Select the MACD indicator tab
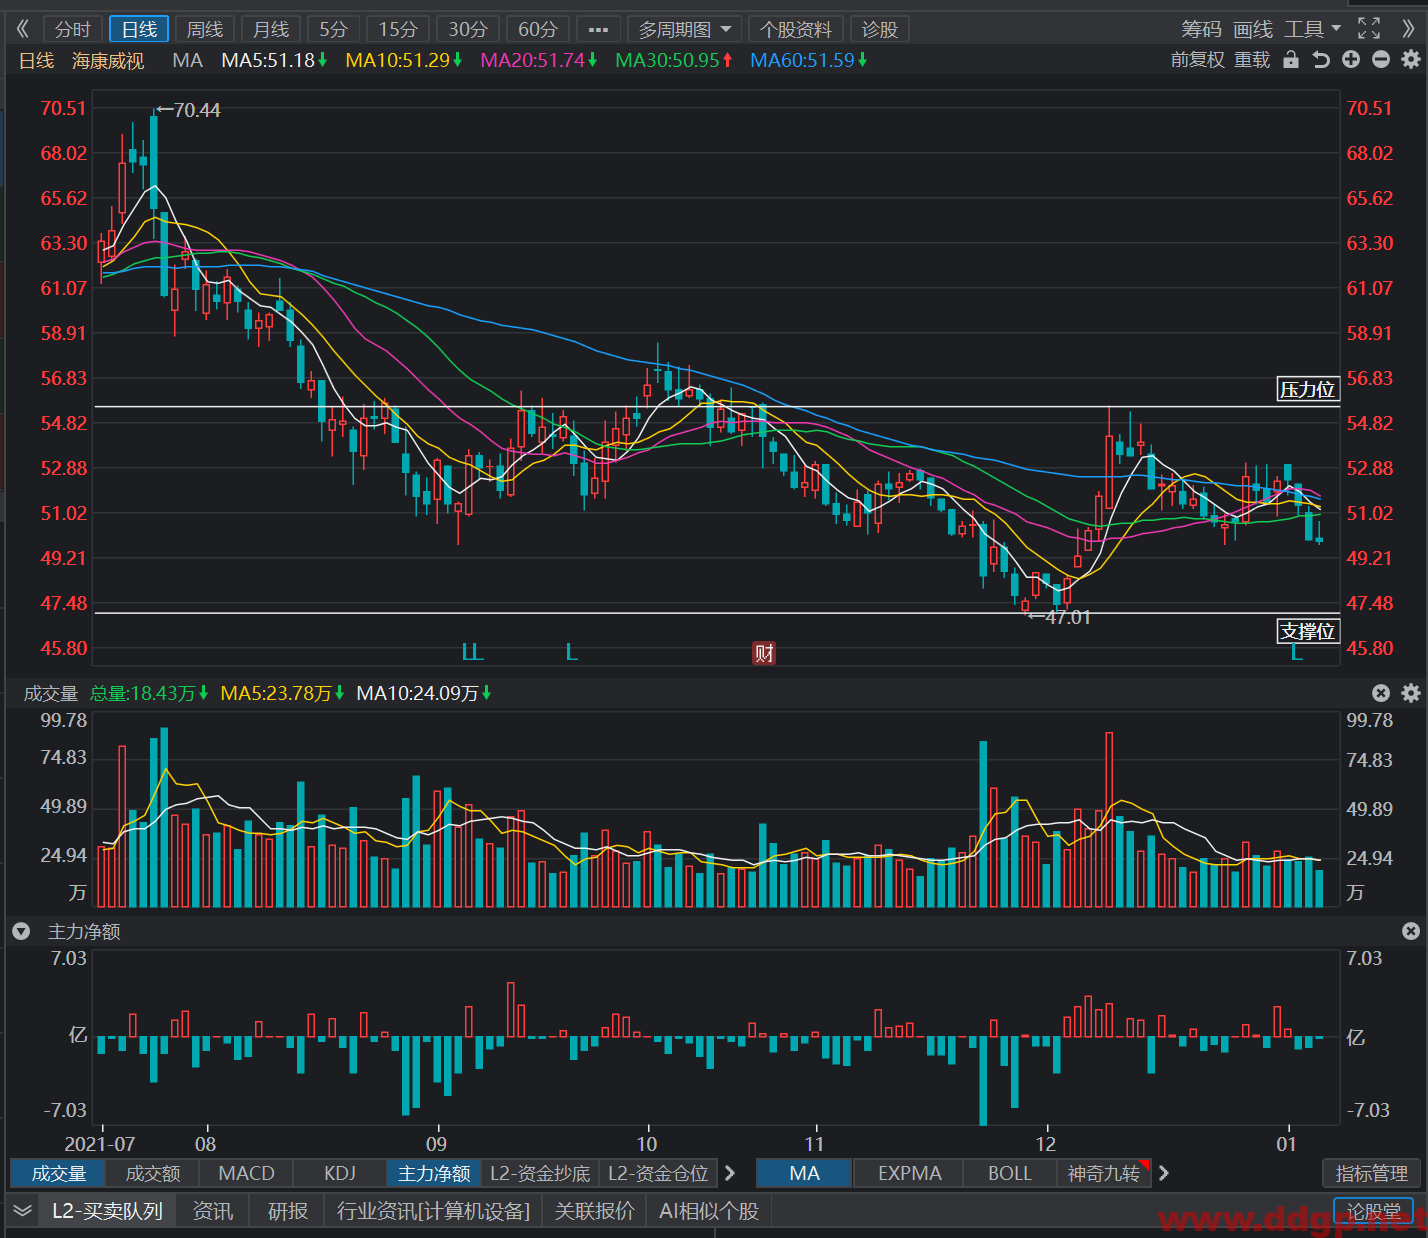This screenshot has height=1238, width=1428. 247,1173
